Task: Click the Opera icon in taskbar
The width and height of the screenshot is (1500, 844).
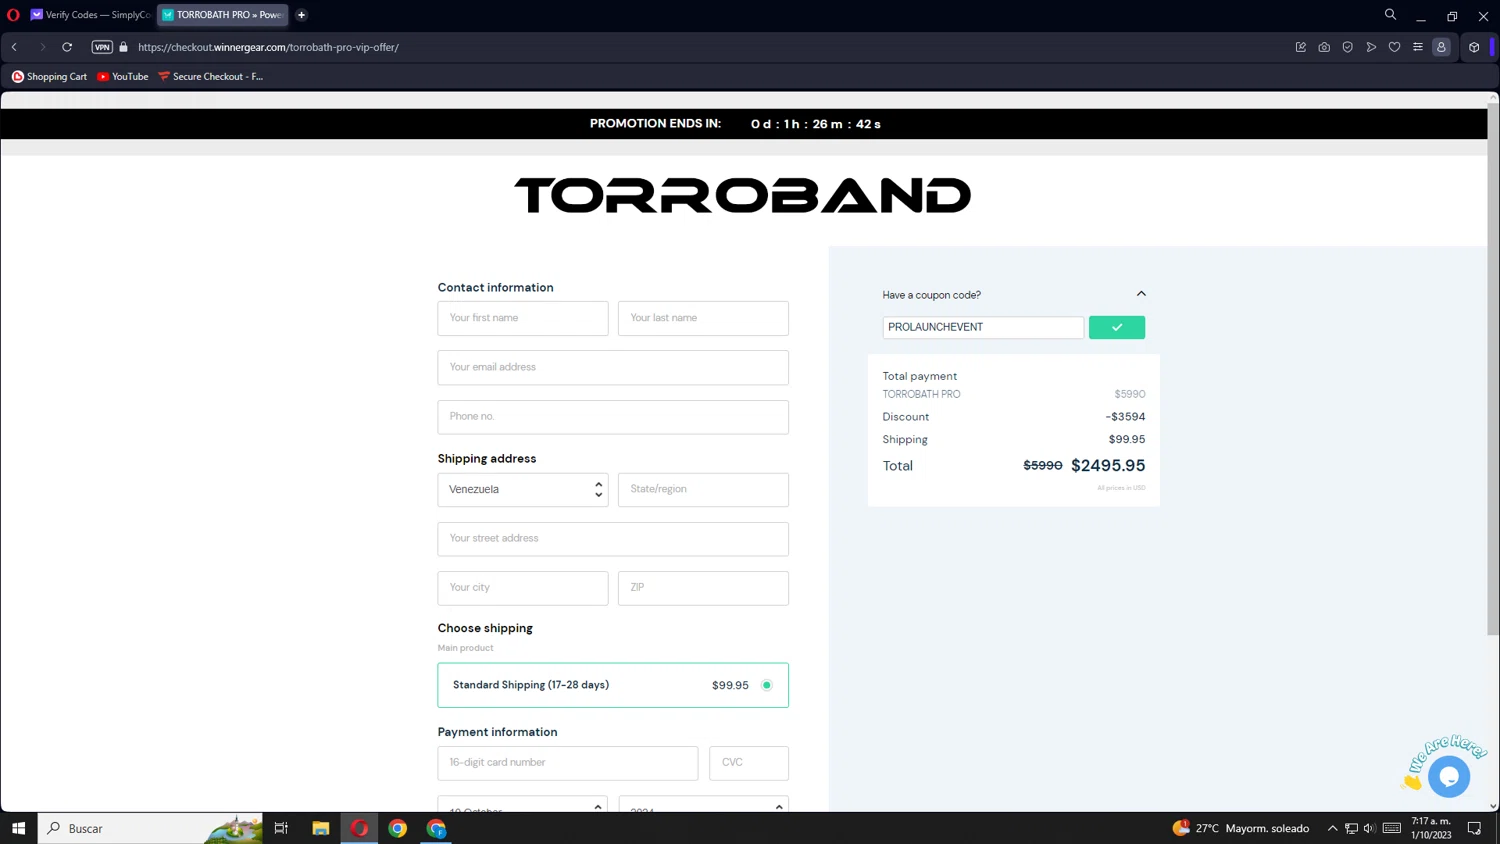Action: 360,828
